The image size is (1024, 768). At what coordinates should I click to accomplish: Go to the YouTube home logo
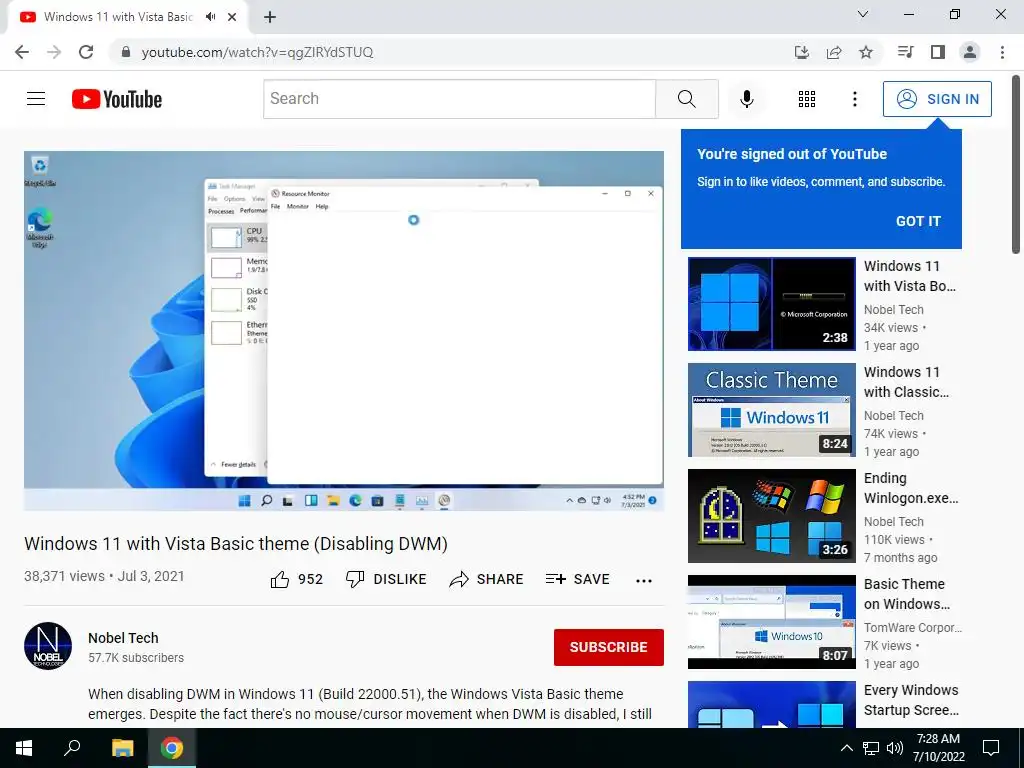pos(117,99)
